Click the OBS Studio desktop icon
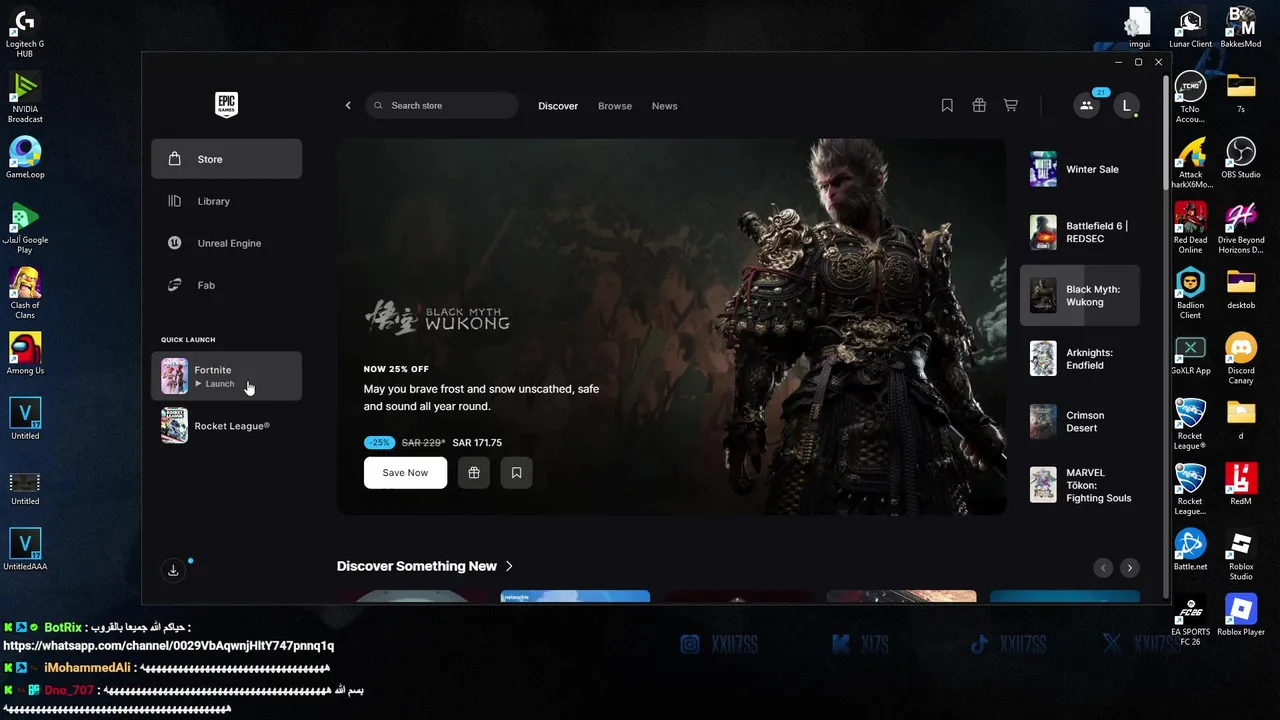 1241,158
